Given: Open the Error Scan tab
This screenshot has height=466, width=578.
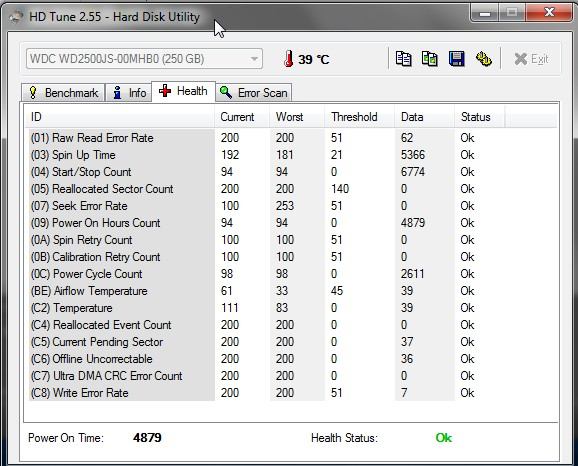Looking at the screenshot, I should tap(254, 93).
